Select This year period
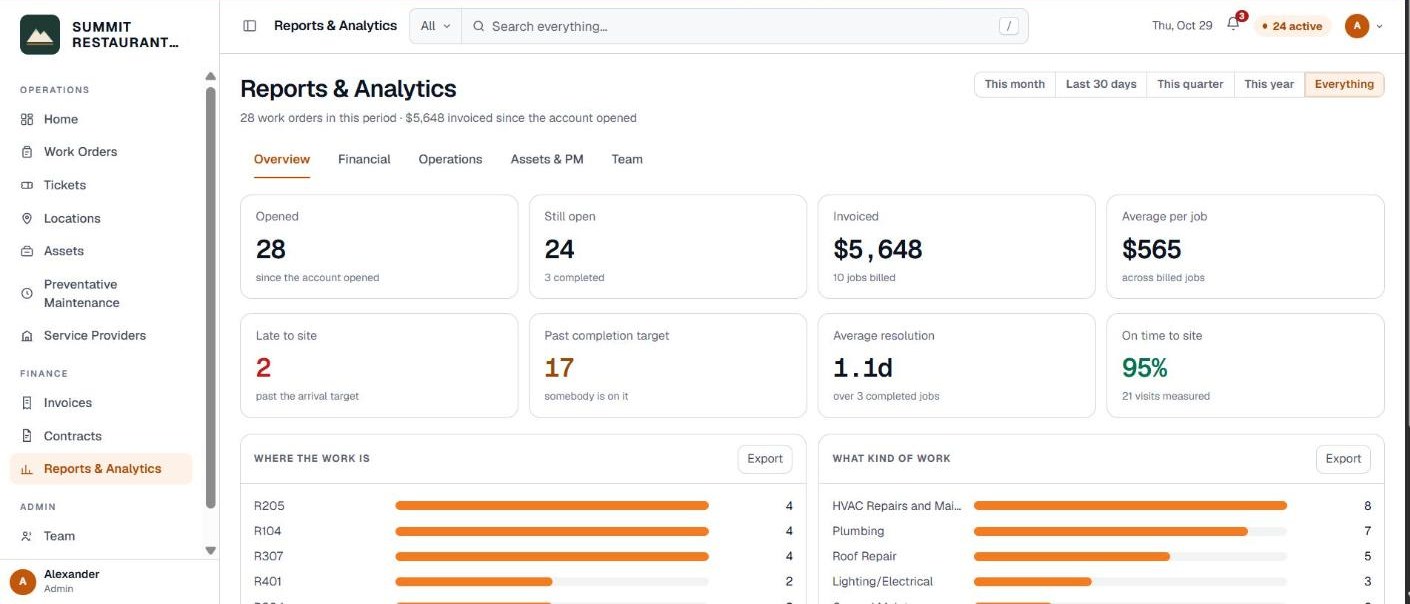 (1269, 84)
